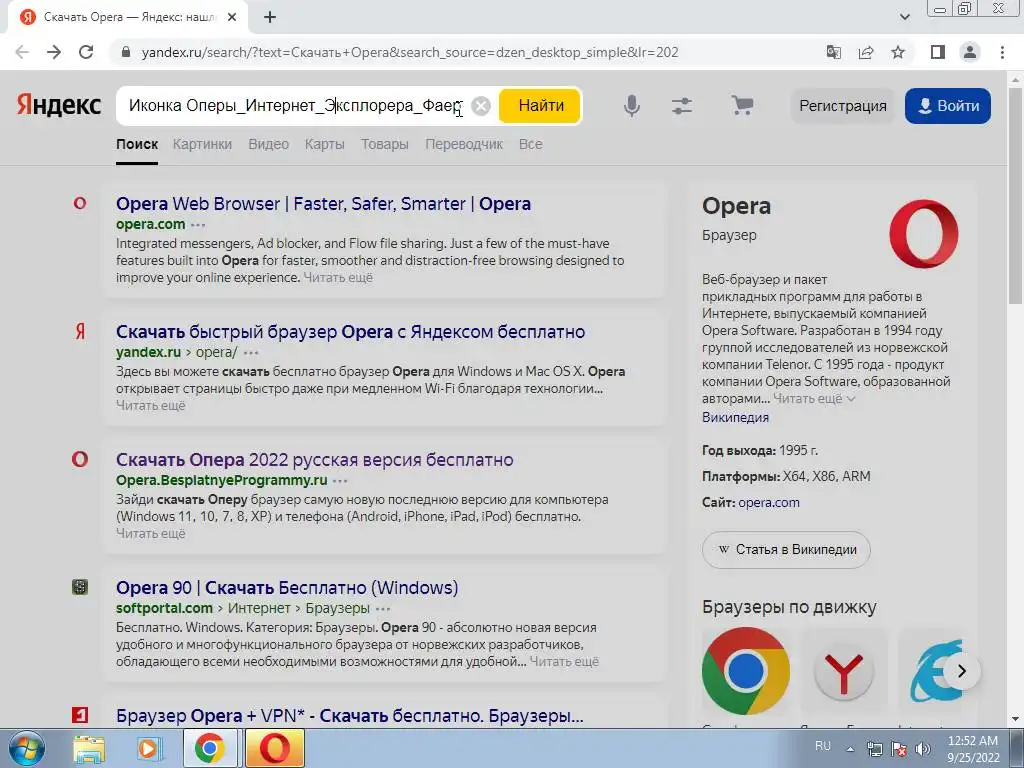Click the green opera.com result link
This screenshot has height=768, width=1024.
[x=151, y=224]
